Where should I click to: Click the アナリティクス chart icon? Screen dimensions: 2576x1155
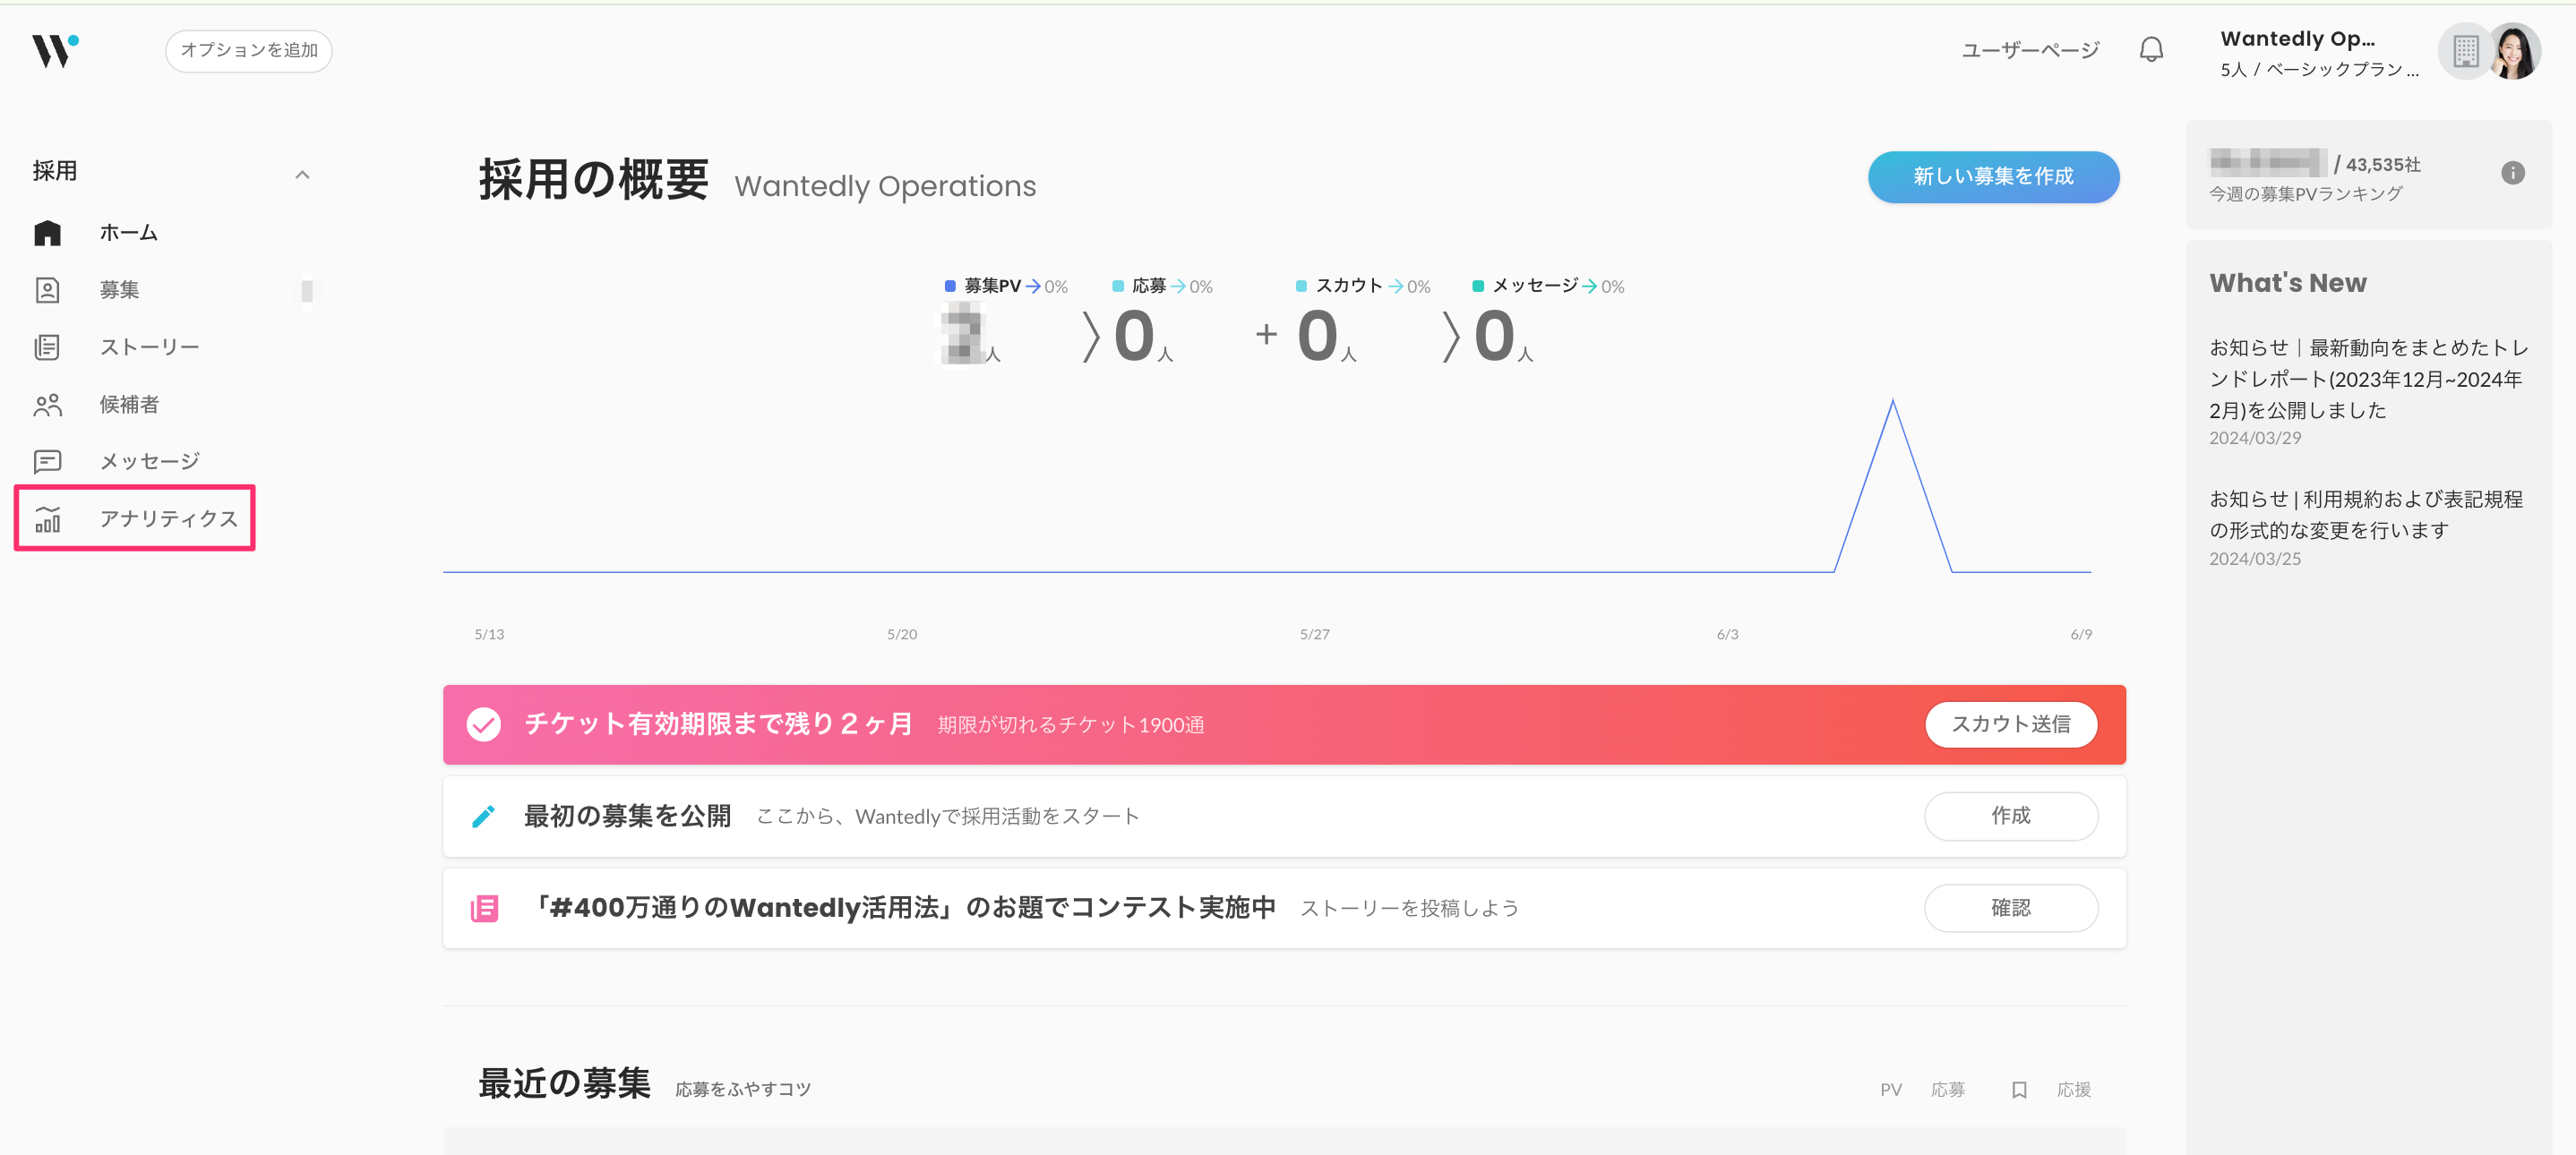click(x=47, y=519)
